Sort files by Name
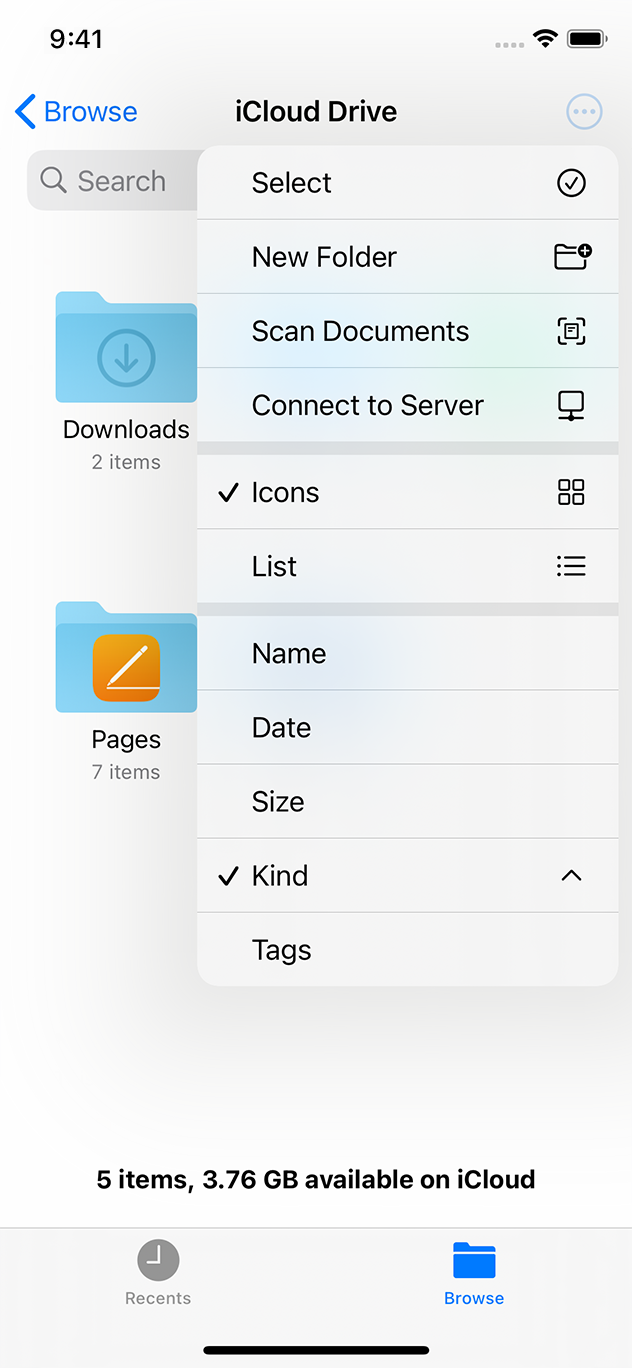632x1368 pixels. [408, 653]
